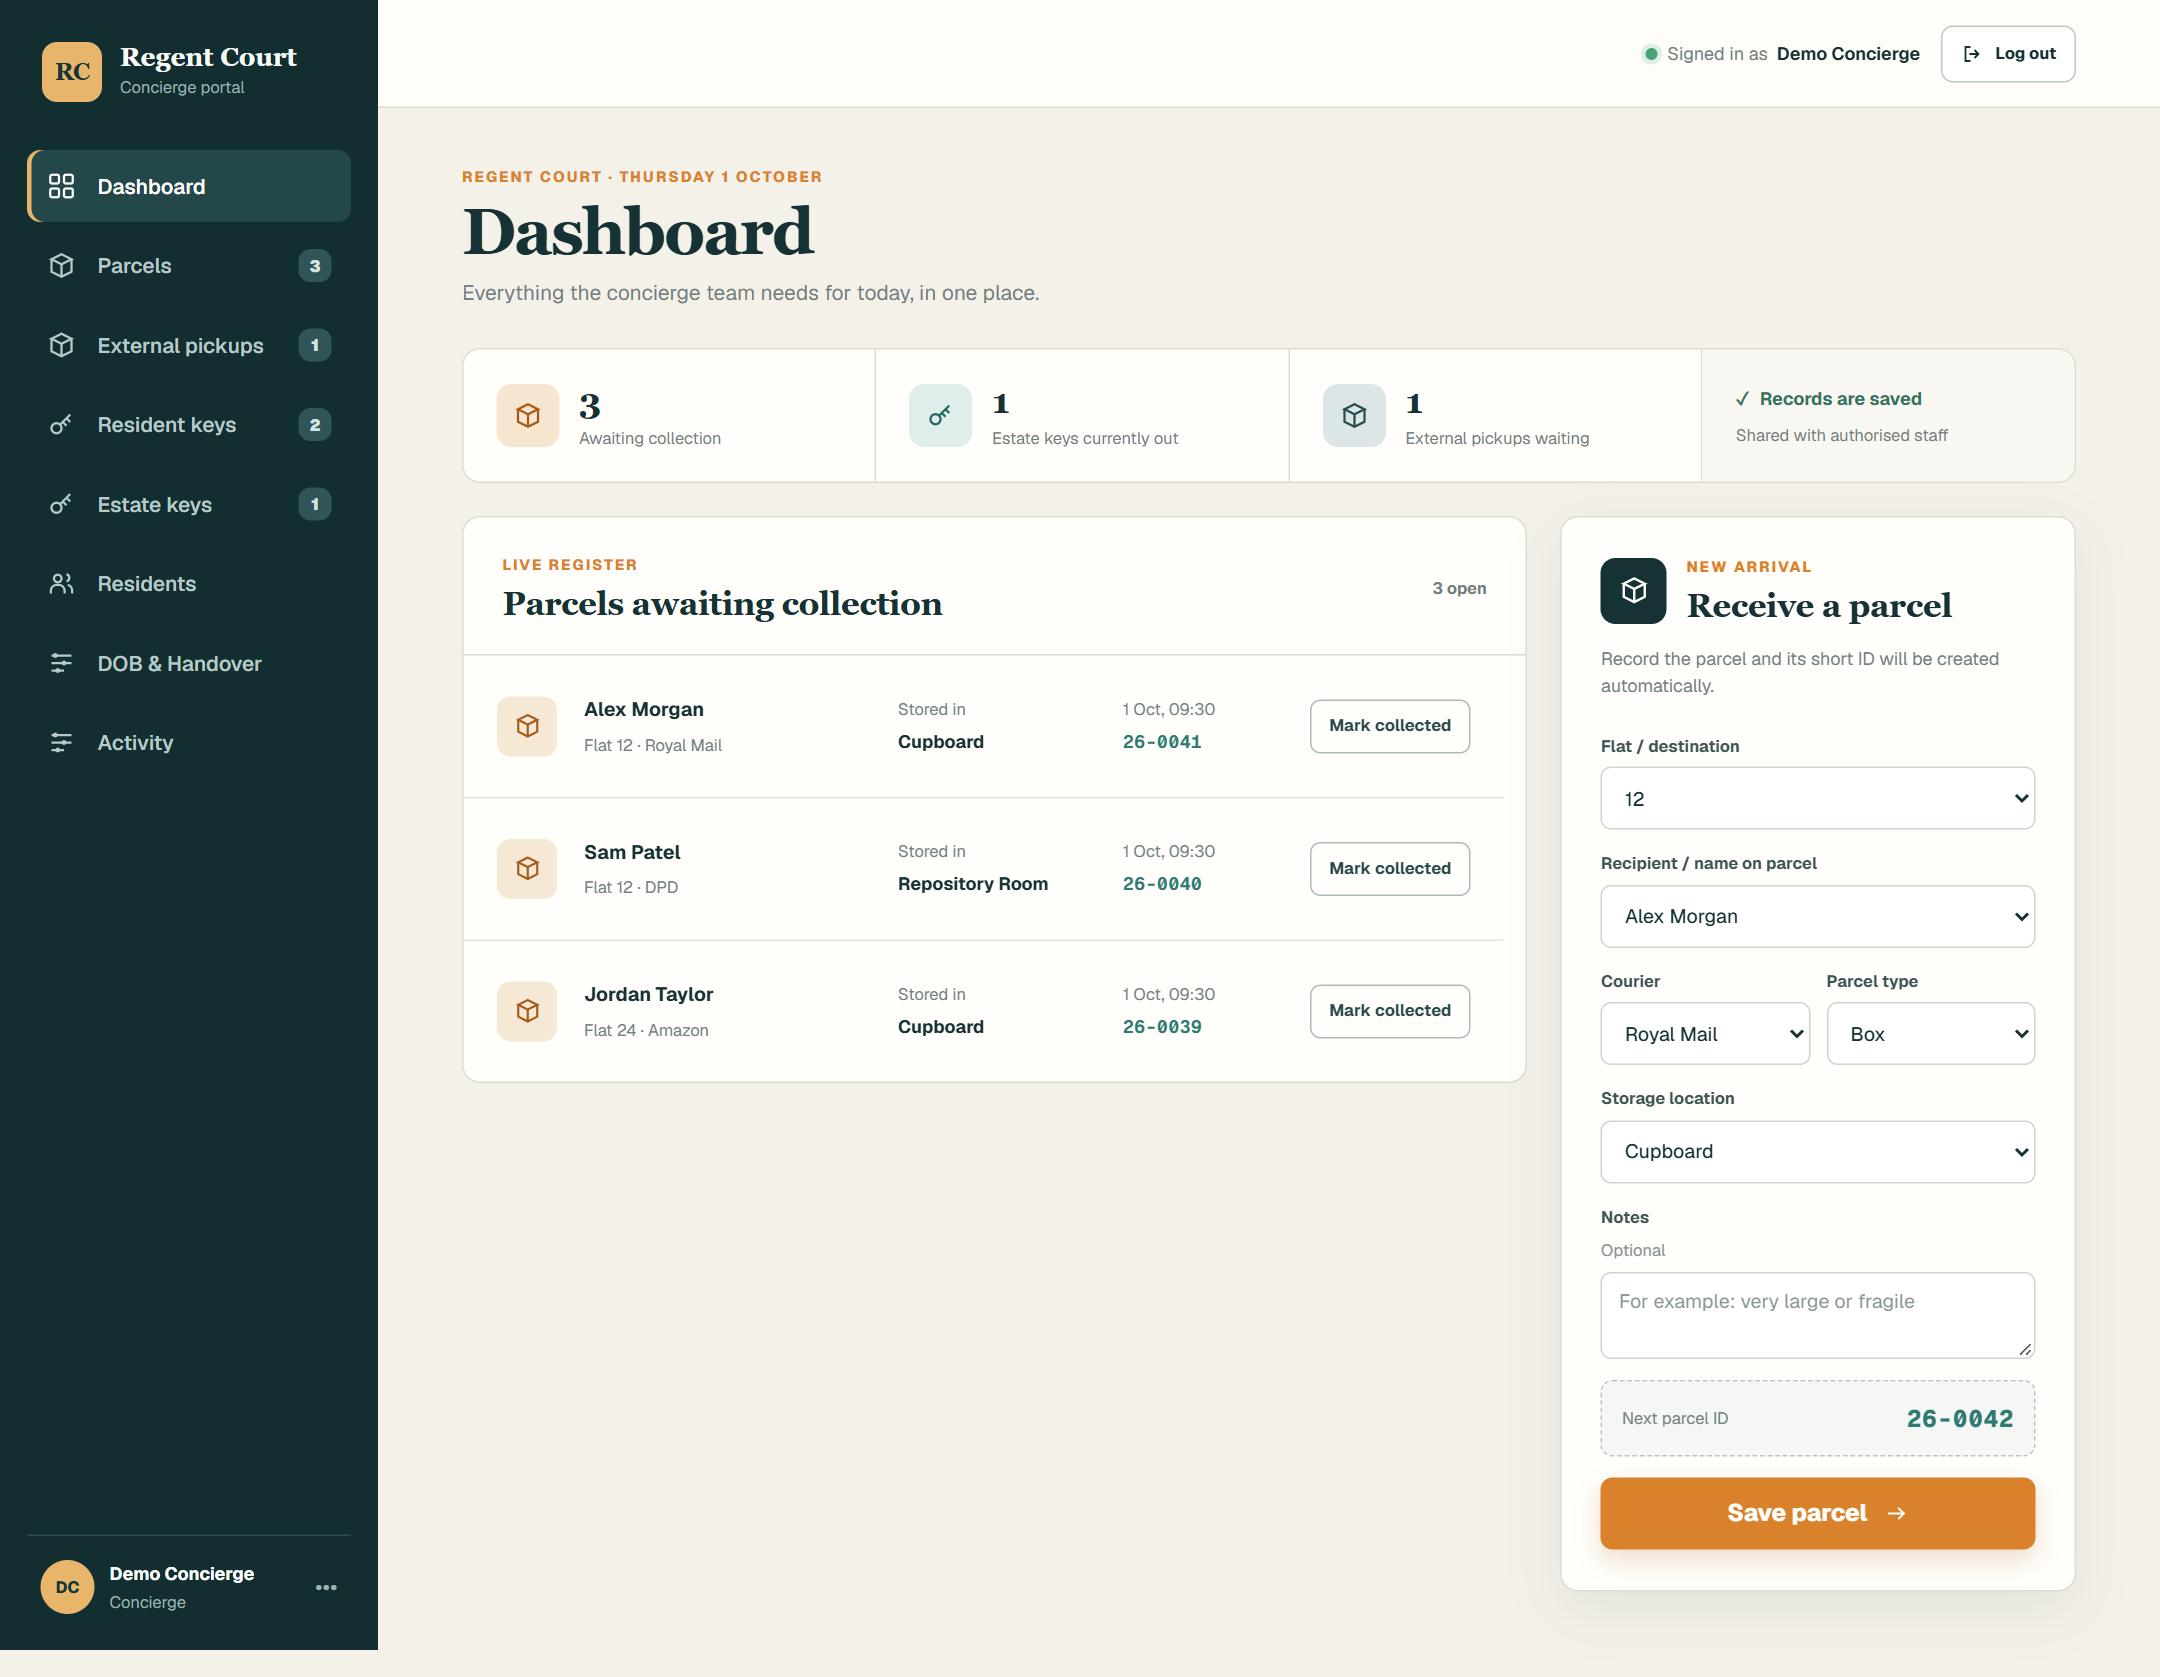Click the Parcels count badge showing 3
This screenshot has width=2160, height=1677.
coord(315,266)
